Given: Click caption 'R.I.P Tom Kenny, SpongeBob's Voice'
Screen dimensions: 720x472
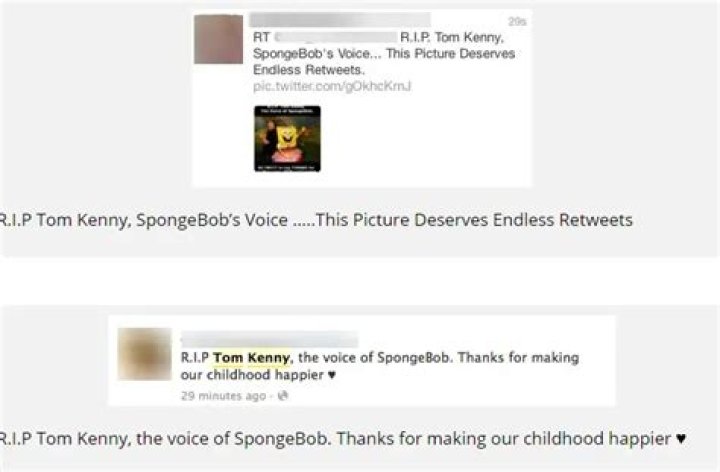Looking at the screenshot, I should click(x=144, y=220).
